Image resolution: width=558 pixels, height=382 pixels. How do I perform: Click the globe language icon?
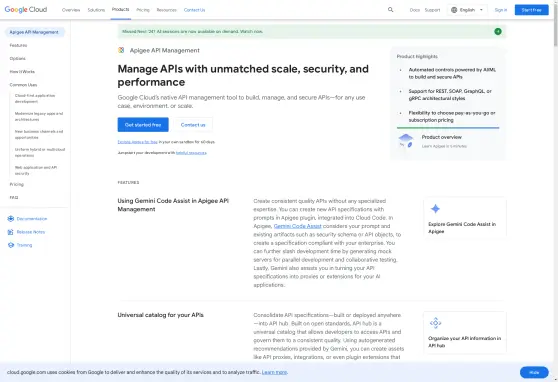point(454,10)
